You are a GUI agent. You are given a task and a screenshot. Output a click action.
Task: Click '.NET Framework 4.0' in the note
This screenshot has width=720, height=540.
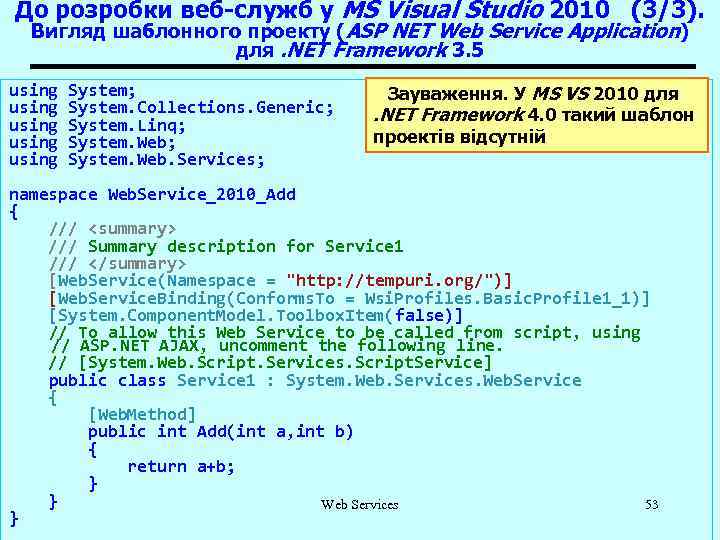tap(465, 115)
